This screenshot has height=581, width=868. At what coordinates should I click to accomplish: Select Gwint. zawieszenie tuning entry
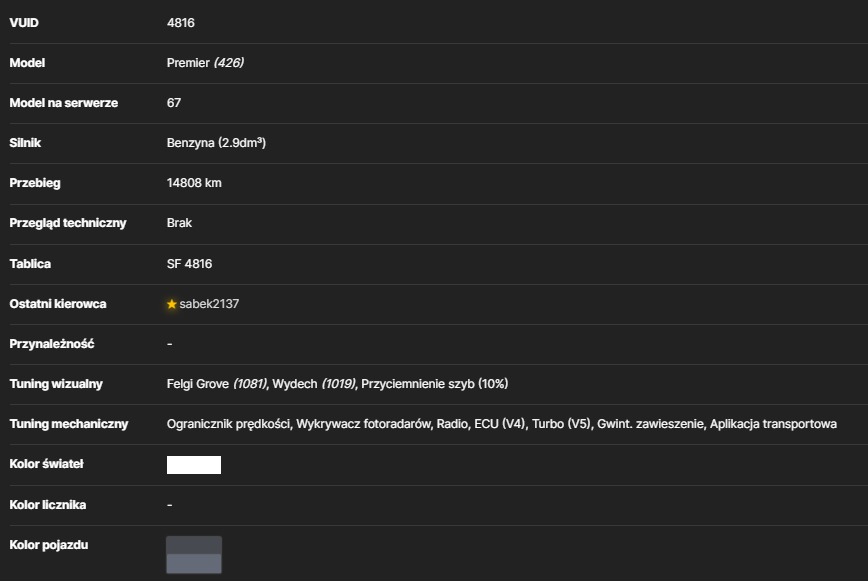click(x=650, y=424)
